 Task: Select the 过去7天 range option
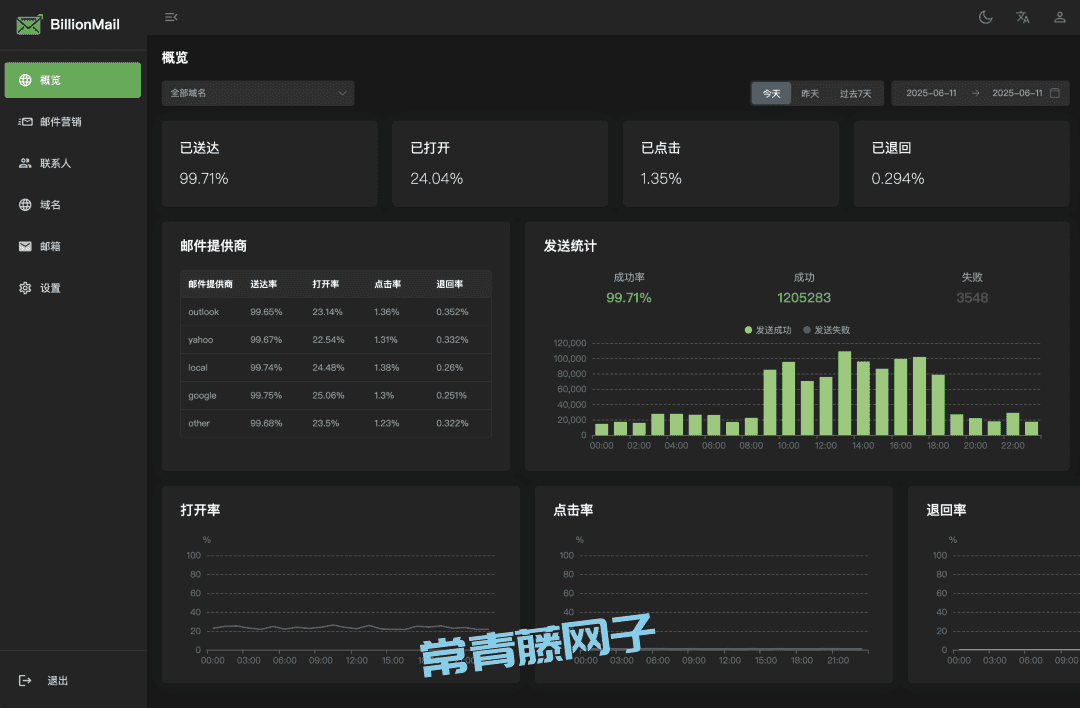(855, 93)
